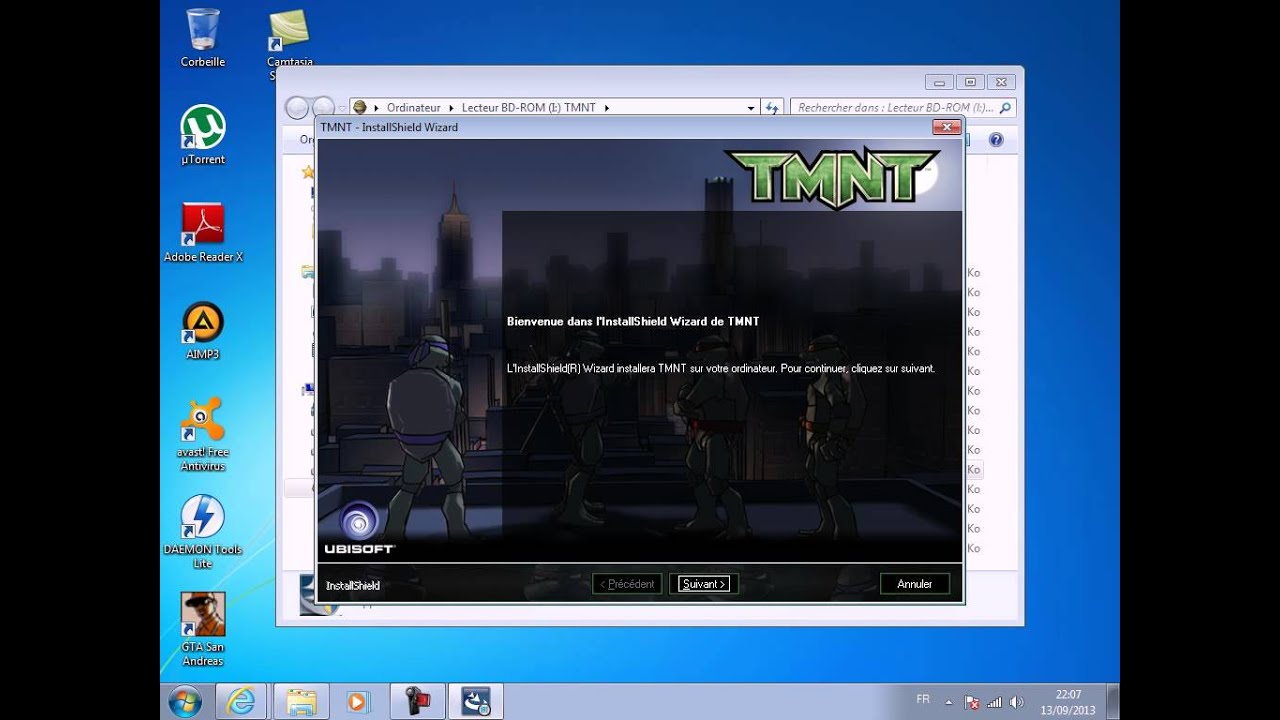
Task: Click the recent pages dropdown near back arrows
Action: click(341, 107)
